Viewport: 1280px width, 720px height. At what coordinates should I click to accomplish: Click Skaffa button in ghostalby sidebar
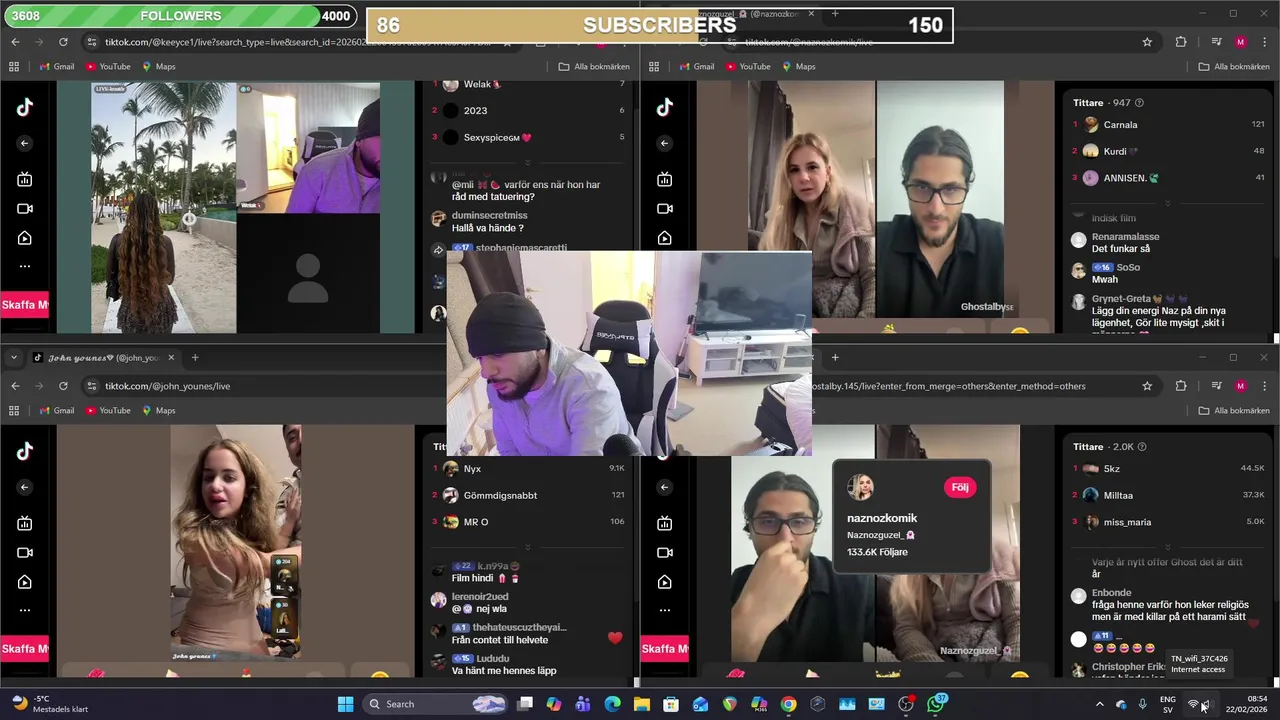(664, 649)
